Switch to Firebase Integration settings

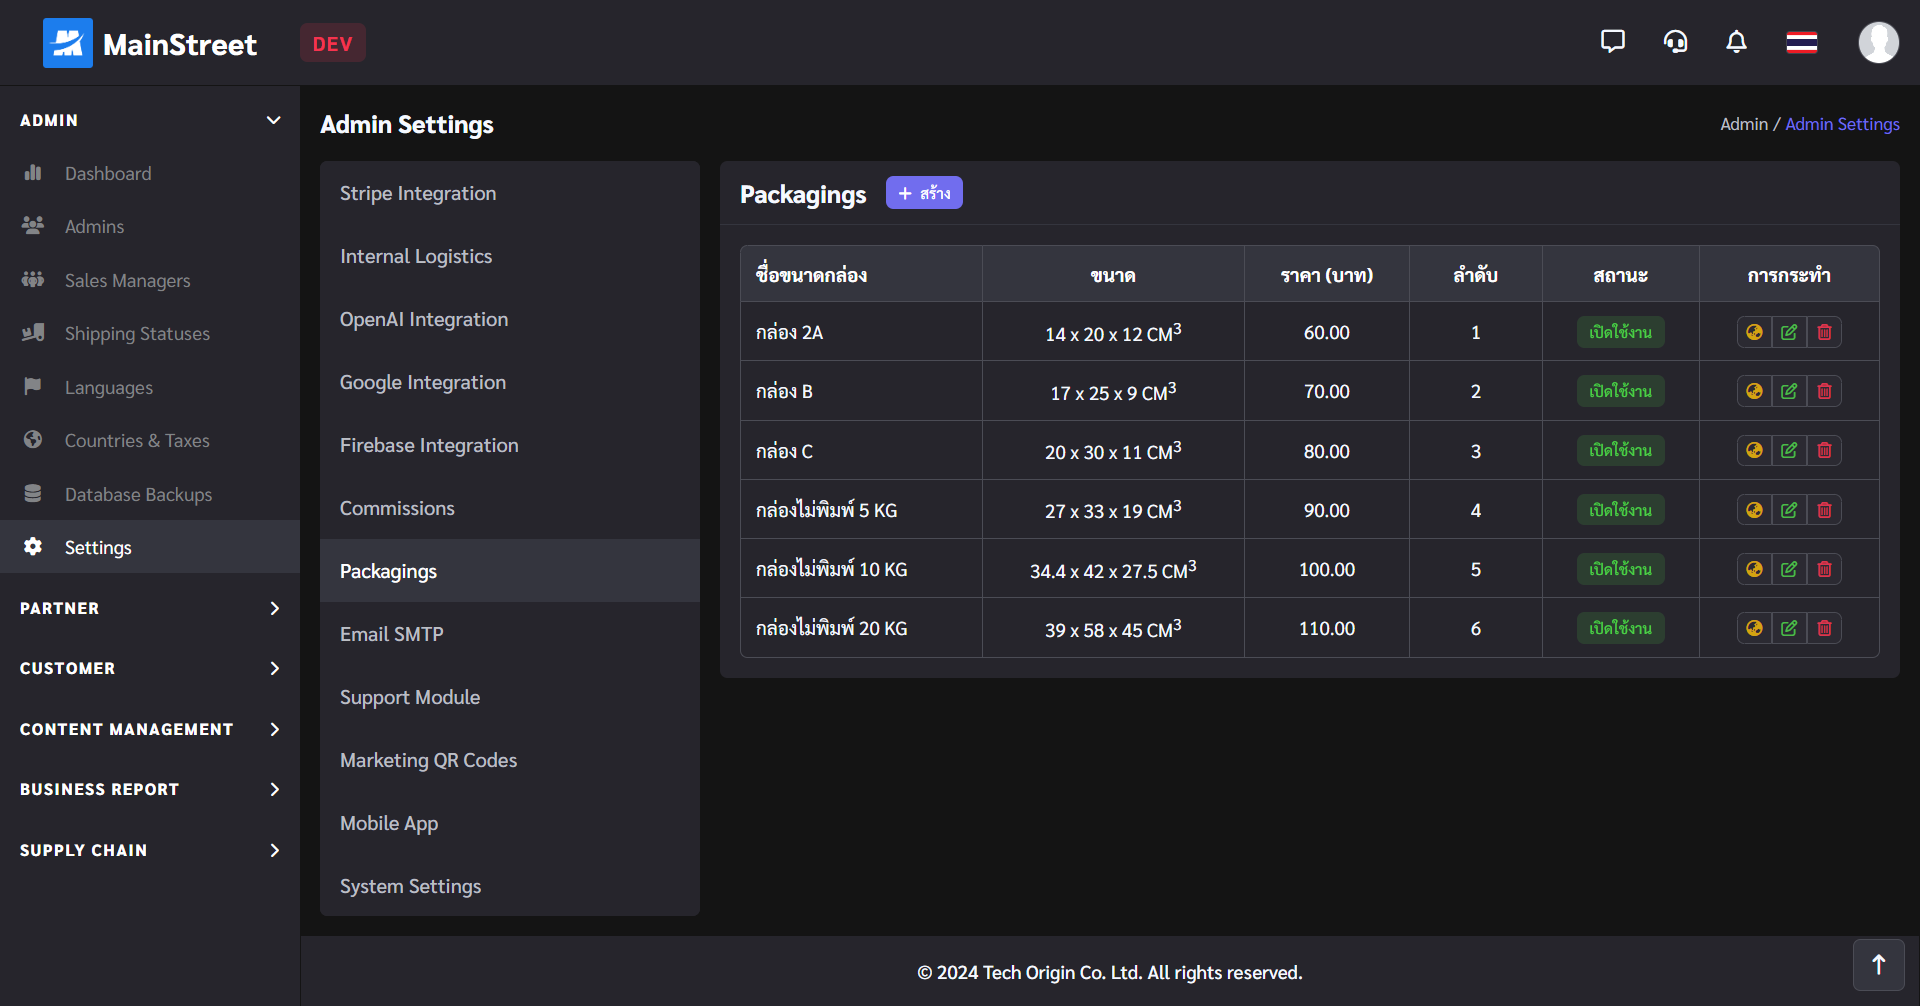510,445
